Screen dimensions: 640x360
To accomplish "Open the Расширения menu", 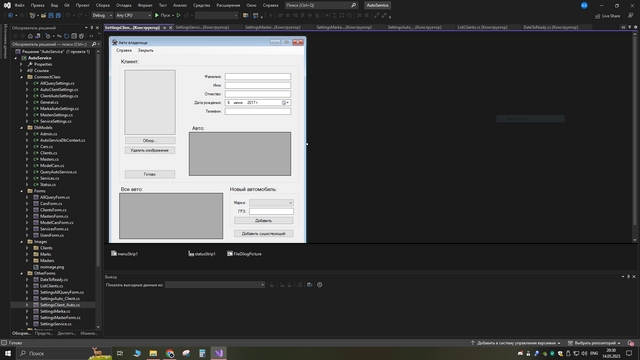I will click(228, 5).
